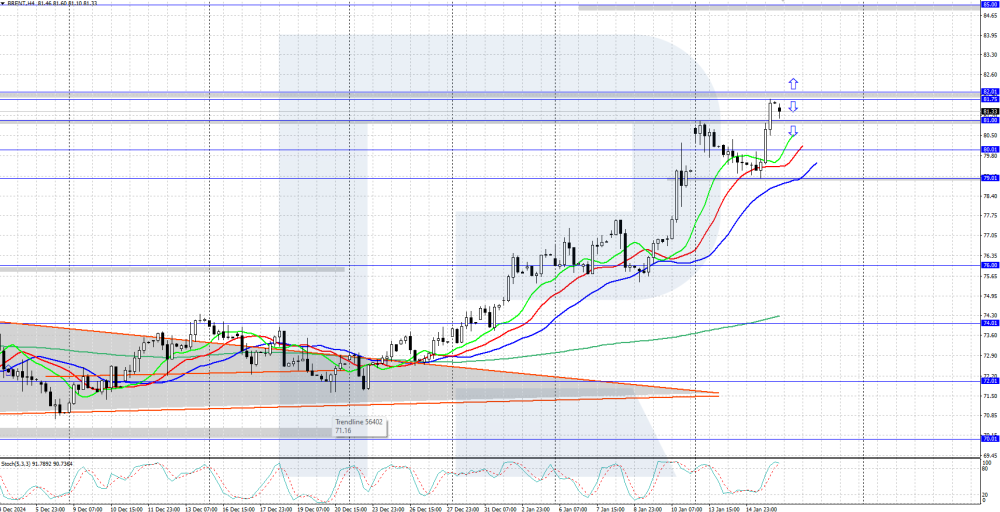
Task: Click the 9 Dec 07:00 time axis label
Action: point(88,507)
